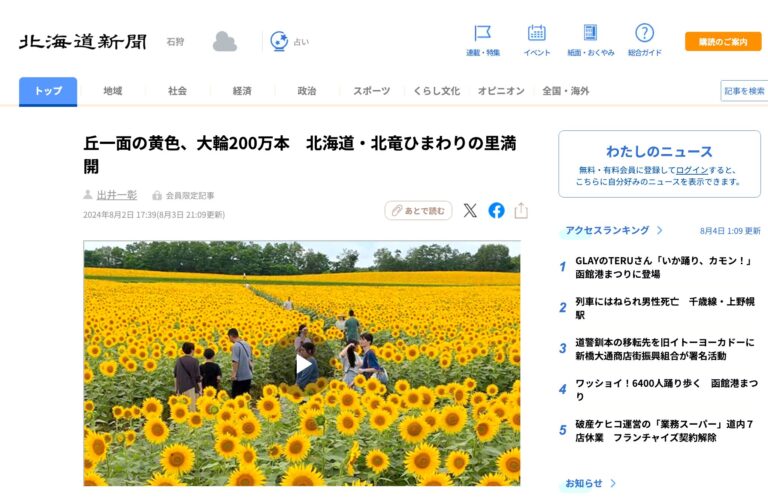768x503 pixels.
Task: Open the 占い fortune icon
Action: (x=279, y=41)
